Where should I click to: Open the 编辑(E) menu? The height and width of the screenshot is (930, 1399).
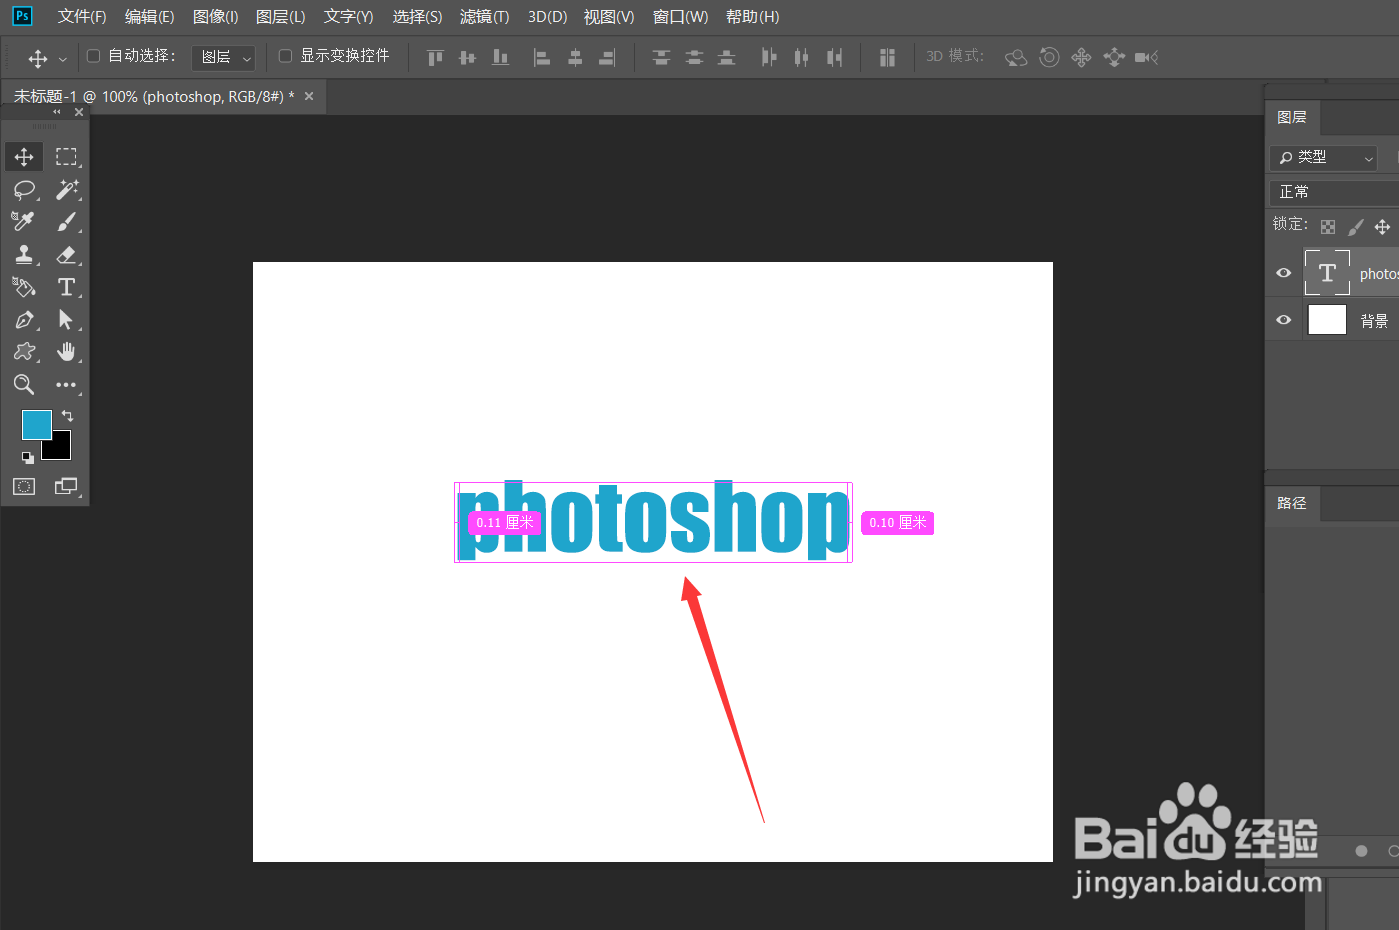(150, 17)
